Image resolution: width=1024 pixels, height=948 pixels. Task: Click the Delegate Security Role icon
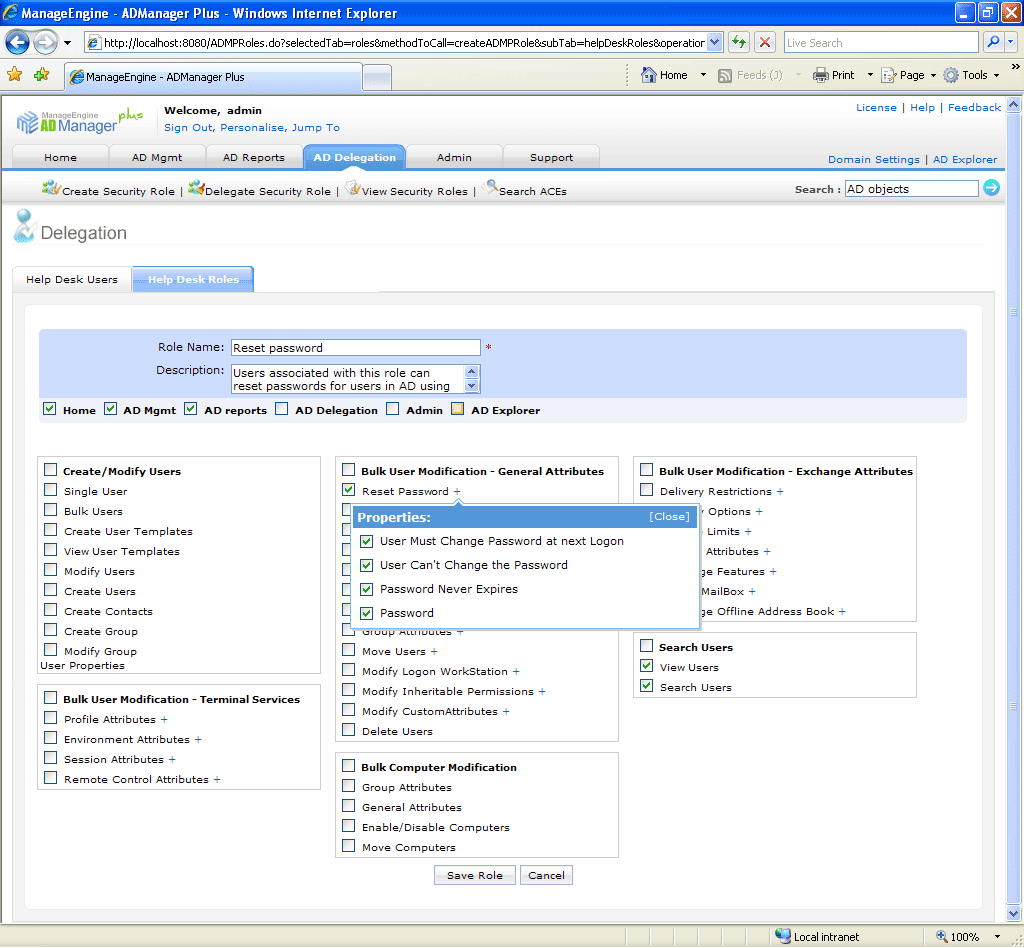pos(196,188)
